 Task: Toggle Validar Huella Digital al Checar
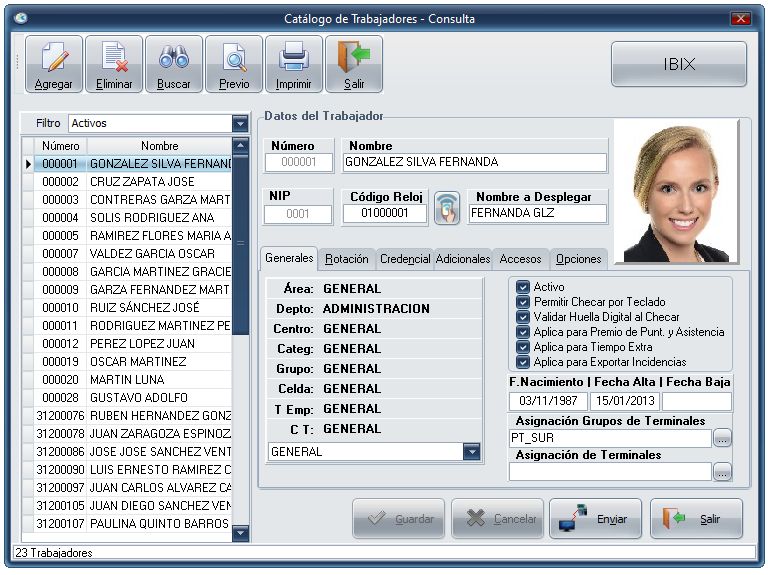523,317
